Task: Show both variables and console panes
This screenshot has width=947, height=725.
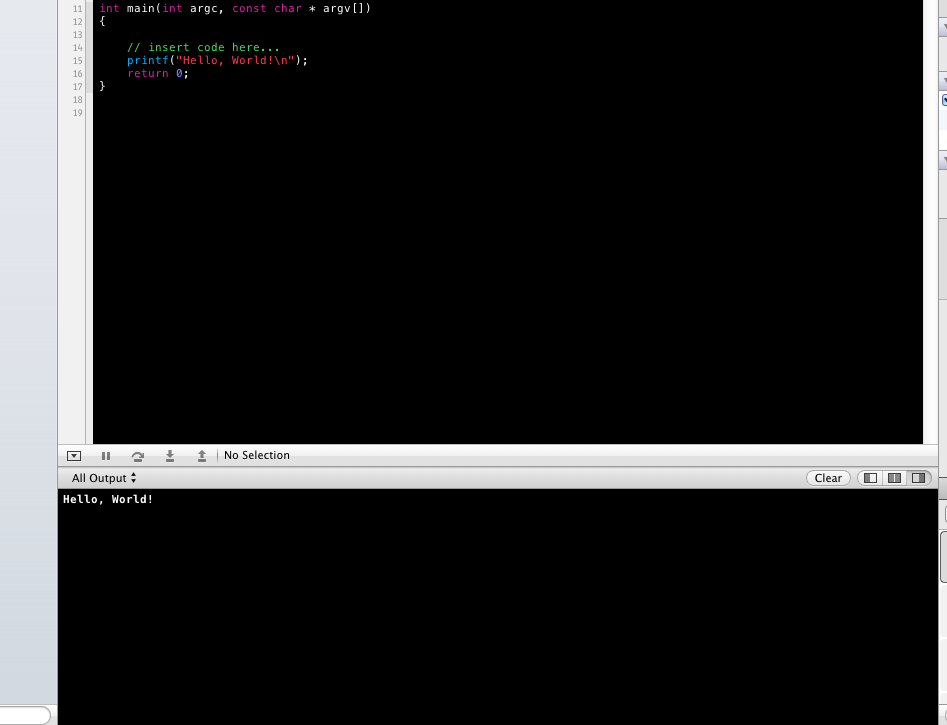Action: (894, 478)
